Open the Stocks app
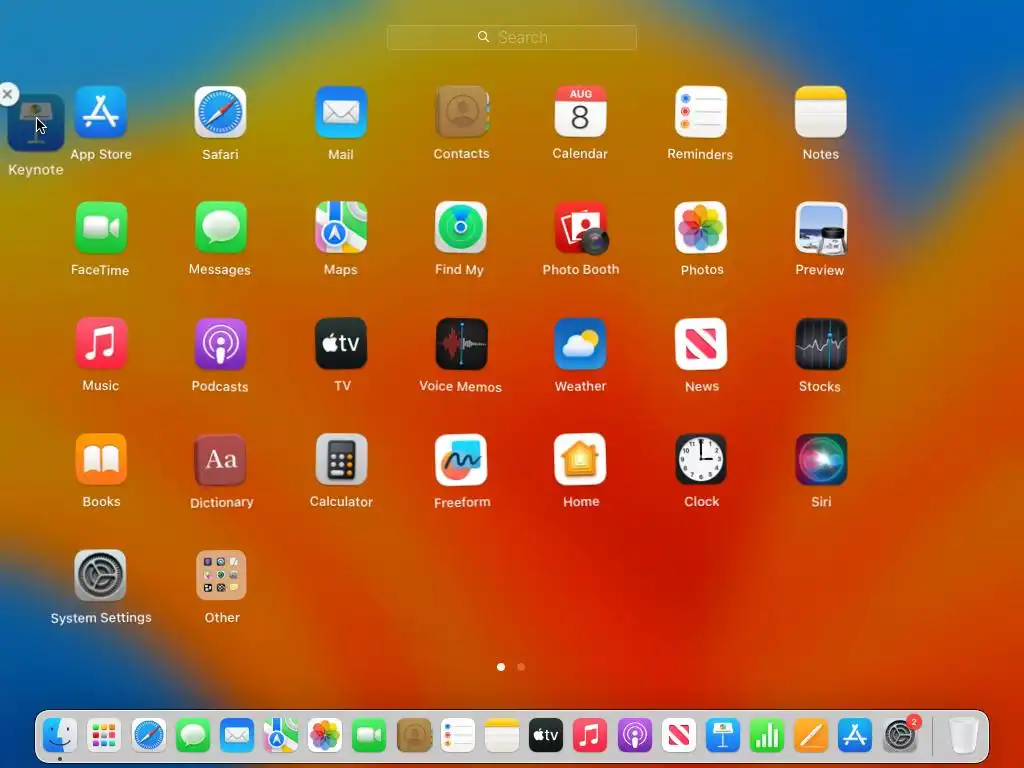1024x768 pixels. 821,344
